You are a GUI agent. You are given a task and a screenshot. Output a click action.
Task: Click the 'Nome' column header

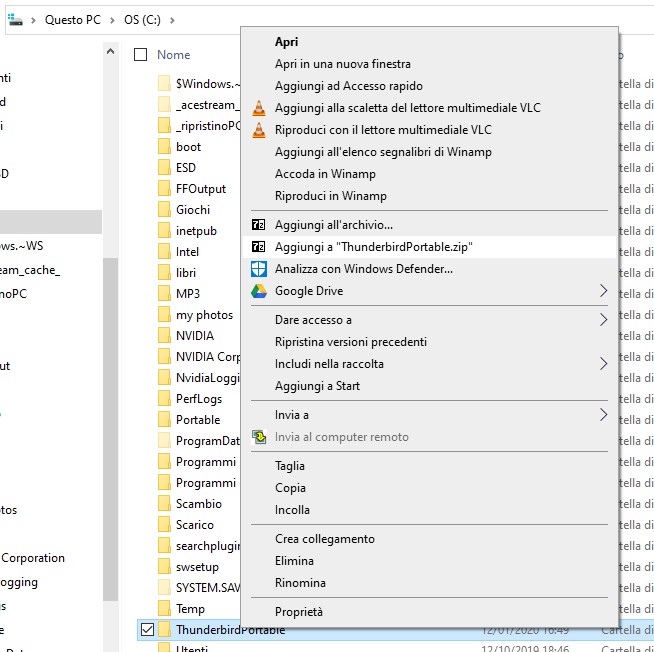point(174,55)
